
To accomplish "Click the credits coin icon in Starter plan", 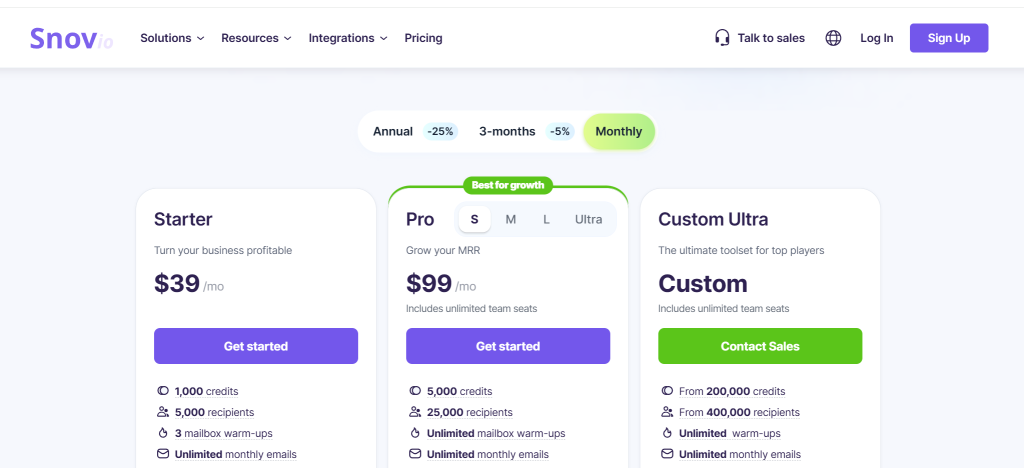I will tap(163, 391).
